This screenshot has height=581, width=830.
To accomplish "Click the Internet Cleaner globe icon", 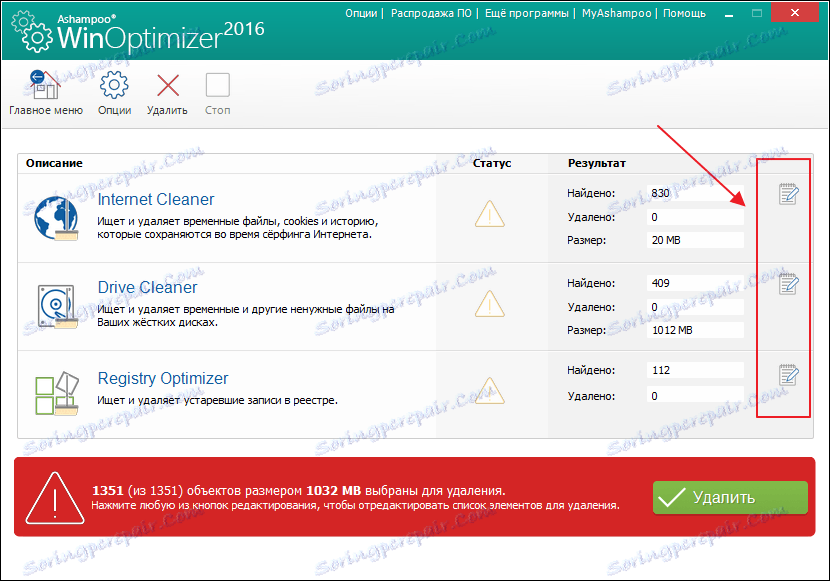I will point(56,218).
